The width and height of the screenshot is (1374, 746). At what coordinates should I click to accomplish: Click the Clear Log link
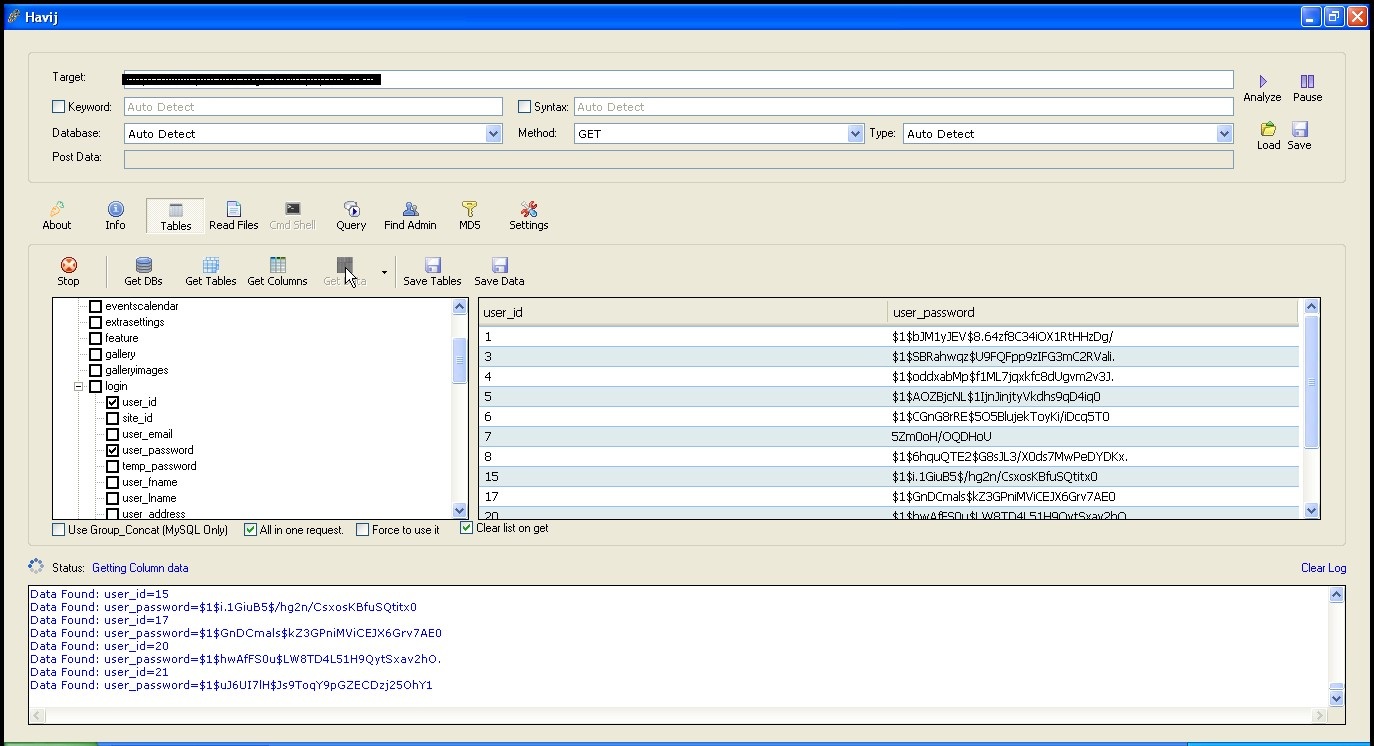tap(1323, 568)
